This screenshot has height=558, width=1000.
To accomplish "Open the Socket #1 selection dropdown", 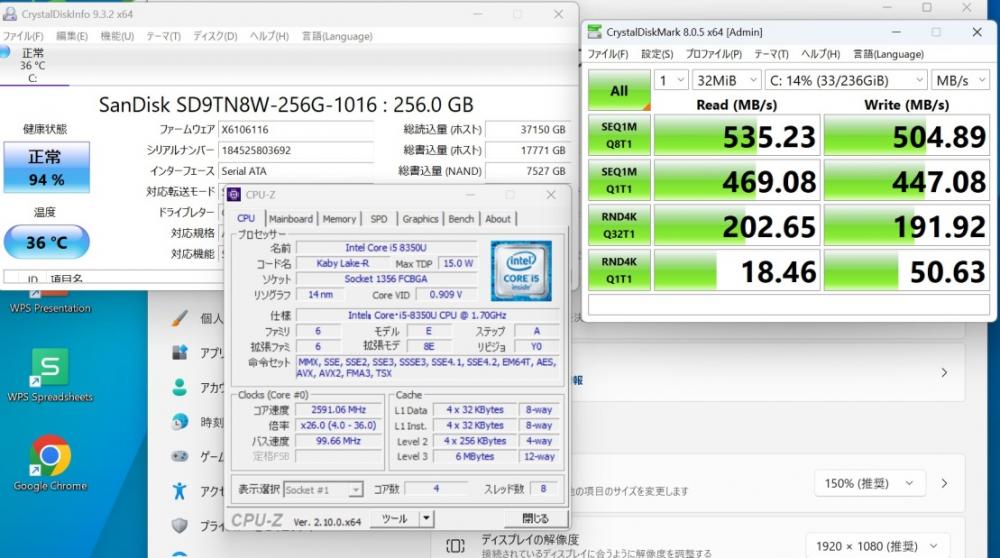I will 323,489.
